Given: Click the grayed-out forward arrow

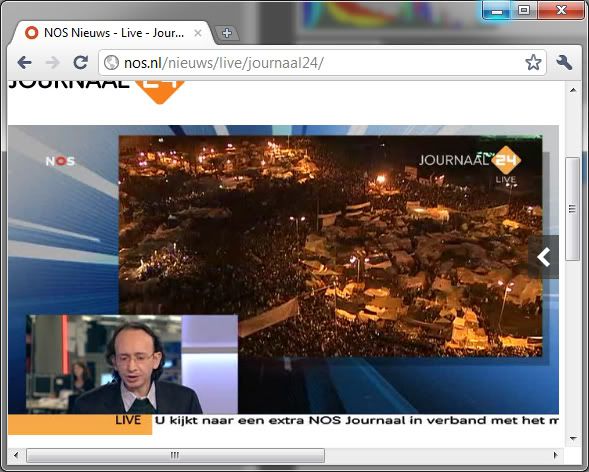Looking at the screenshot, I should pyautogui.click(x=52, y=62).
